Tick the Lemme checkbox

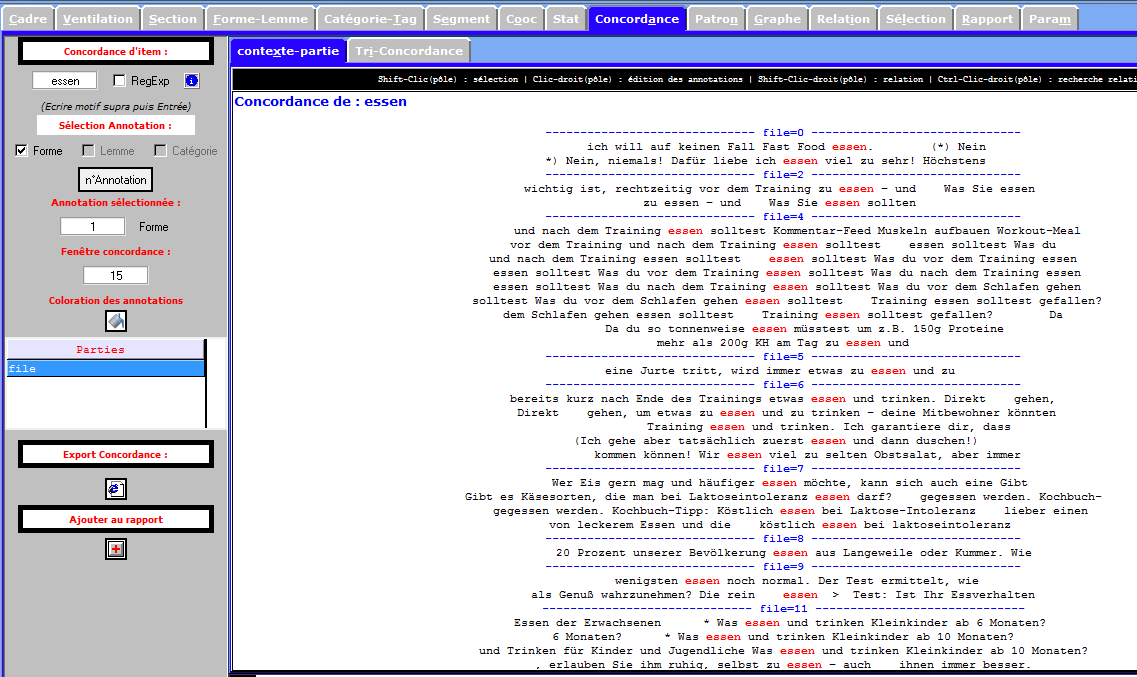pyautogui.click(x=88, y=151)
